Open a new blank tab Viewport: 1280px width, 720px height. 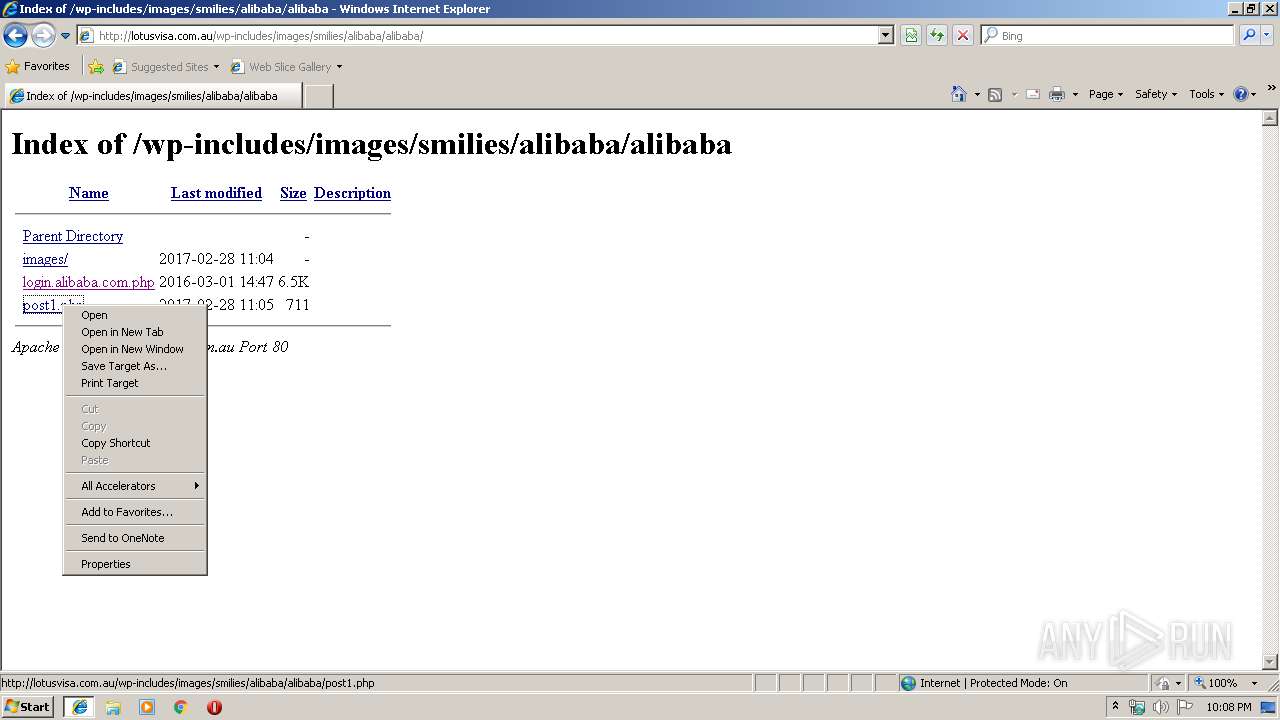[318, 96]
